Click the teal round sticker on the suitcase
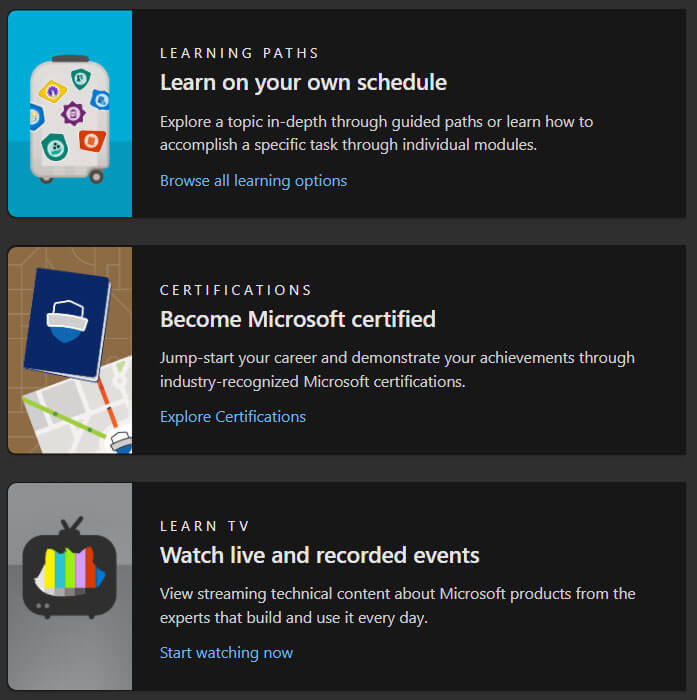Viewport: 697px width, 700px height. coord(55,148)
